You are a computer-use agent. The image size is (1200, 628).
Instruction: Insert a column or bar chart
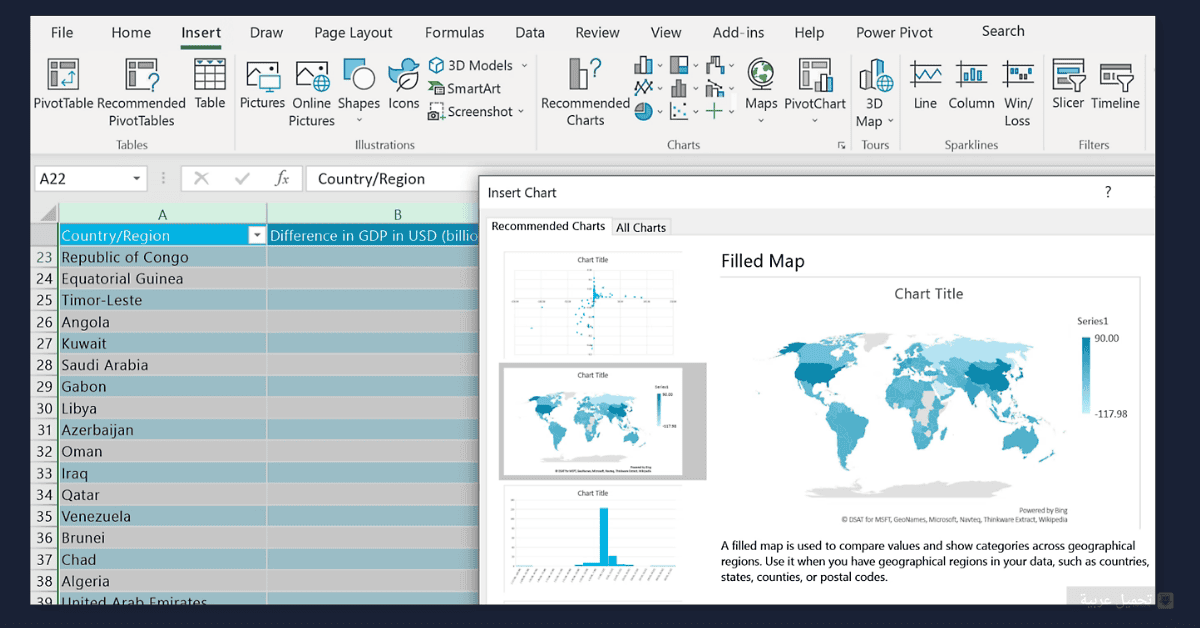[x=642, y=65]
